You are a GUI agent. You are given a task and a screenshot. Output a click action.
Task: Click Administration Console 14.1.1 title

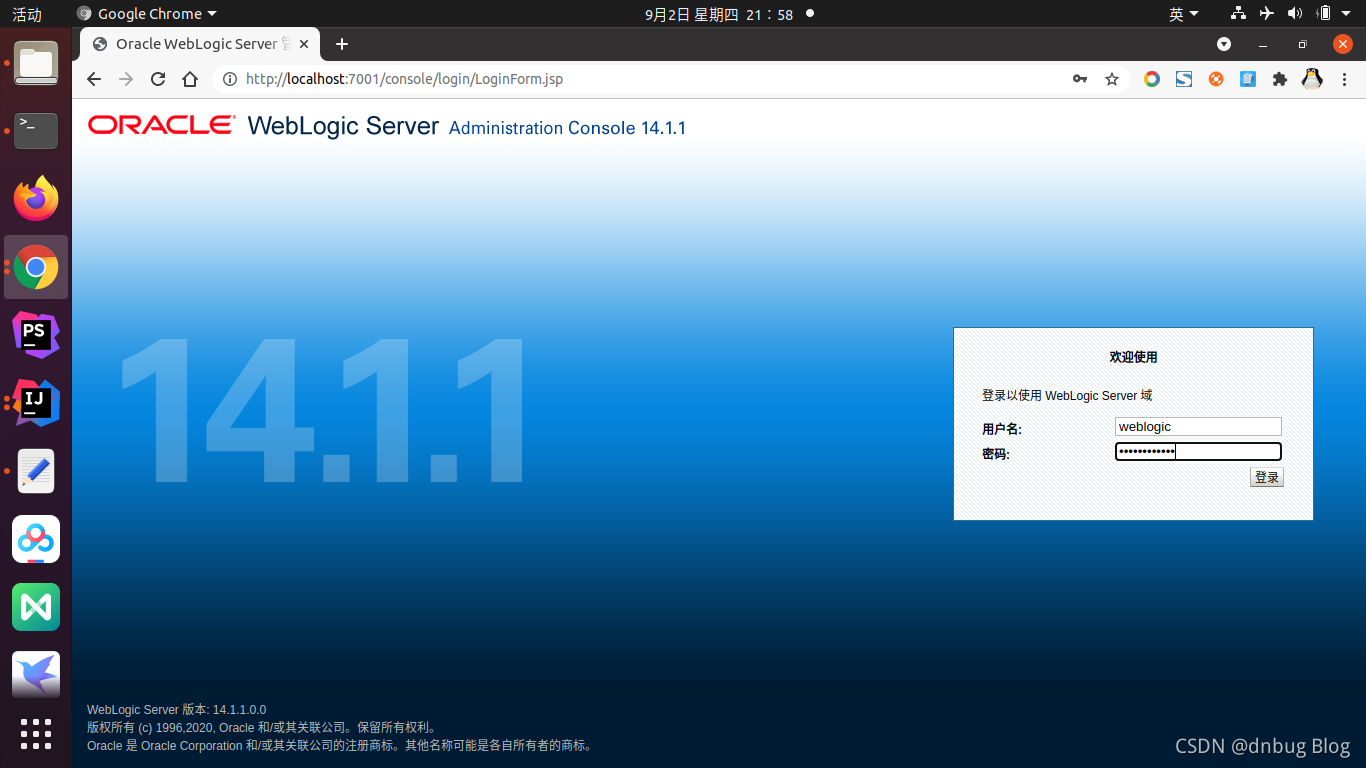(567, 128)
